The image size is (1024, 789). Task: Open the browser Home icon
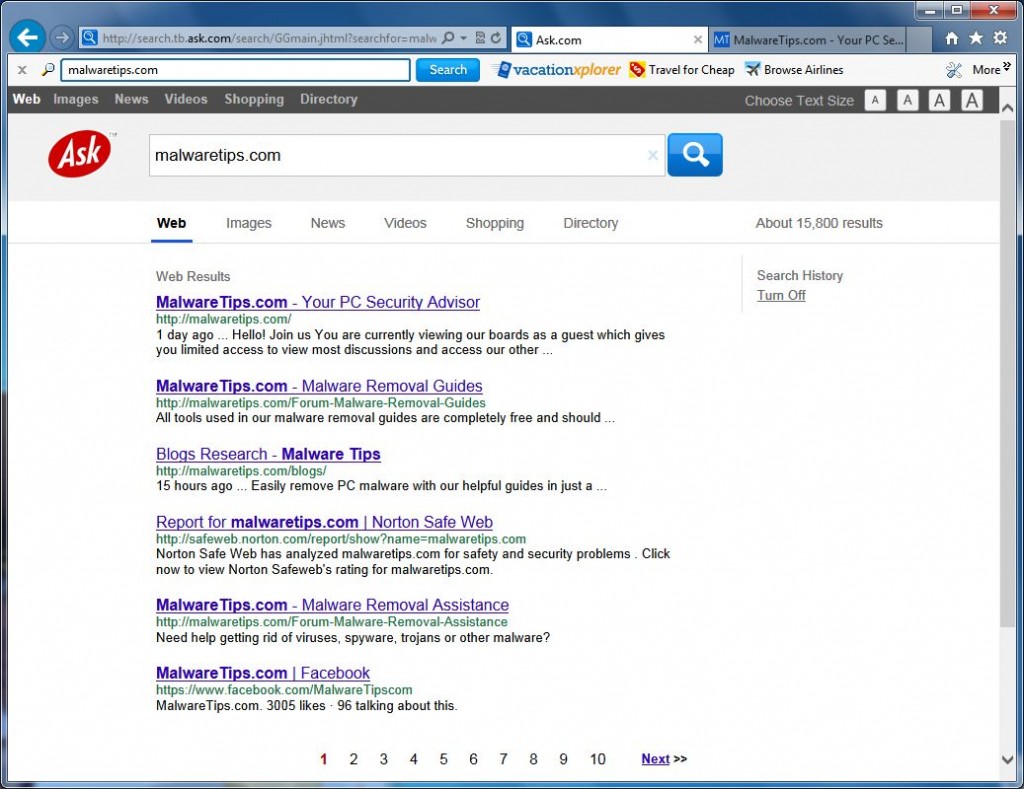tap(952, 38)
